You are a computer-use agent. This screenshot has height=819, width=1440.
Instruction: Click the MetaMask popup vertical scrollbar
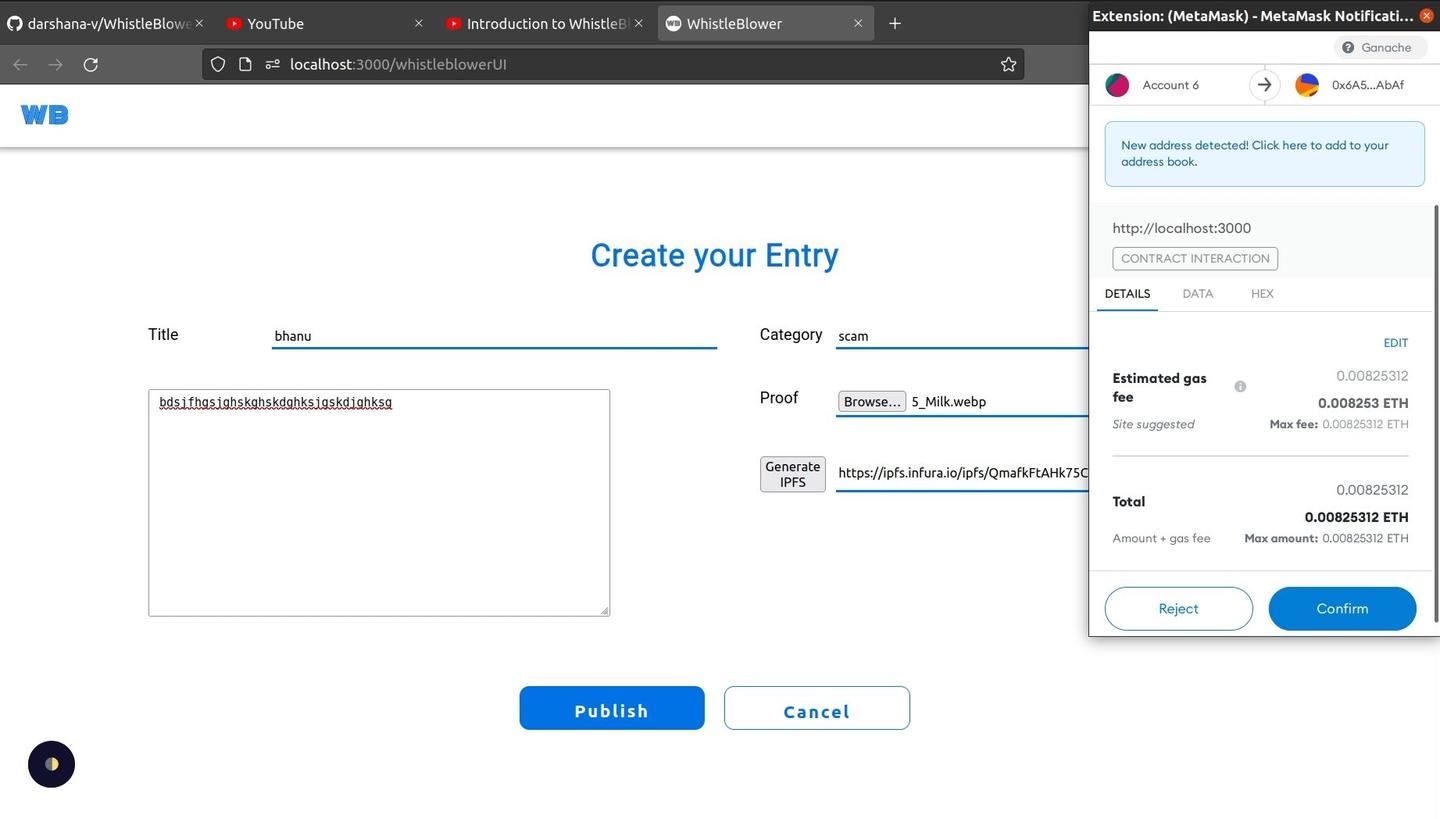[x=1437, y=414]
